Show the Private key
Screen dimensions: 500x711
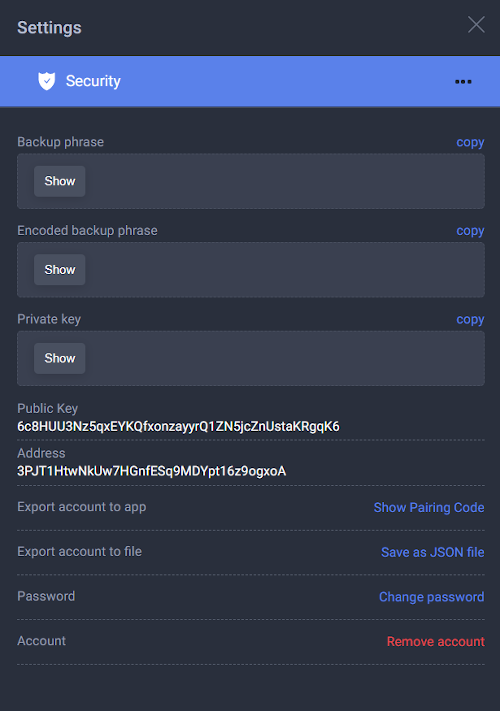pos(59,358)
